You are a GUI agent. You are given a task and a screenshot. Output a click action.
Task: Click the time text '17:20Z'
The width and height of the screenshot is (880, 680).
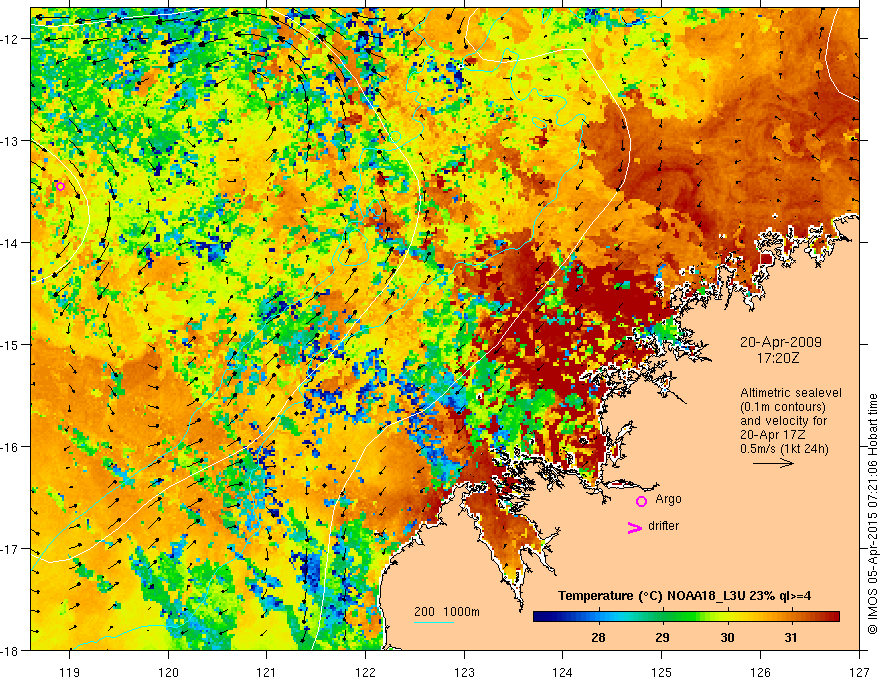(777, 357)
